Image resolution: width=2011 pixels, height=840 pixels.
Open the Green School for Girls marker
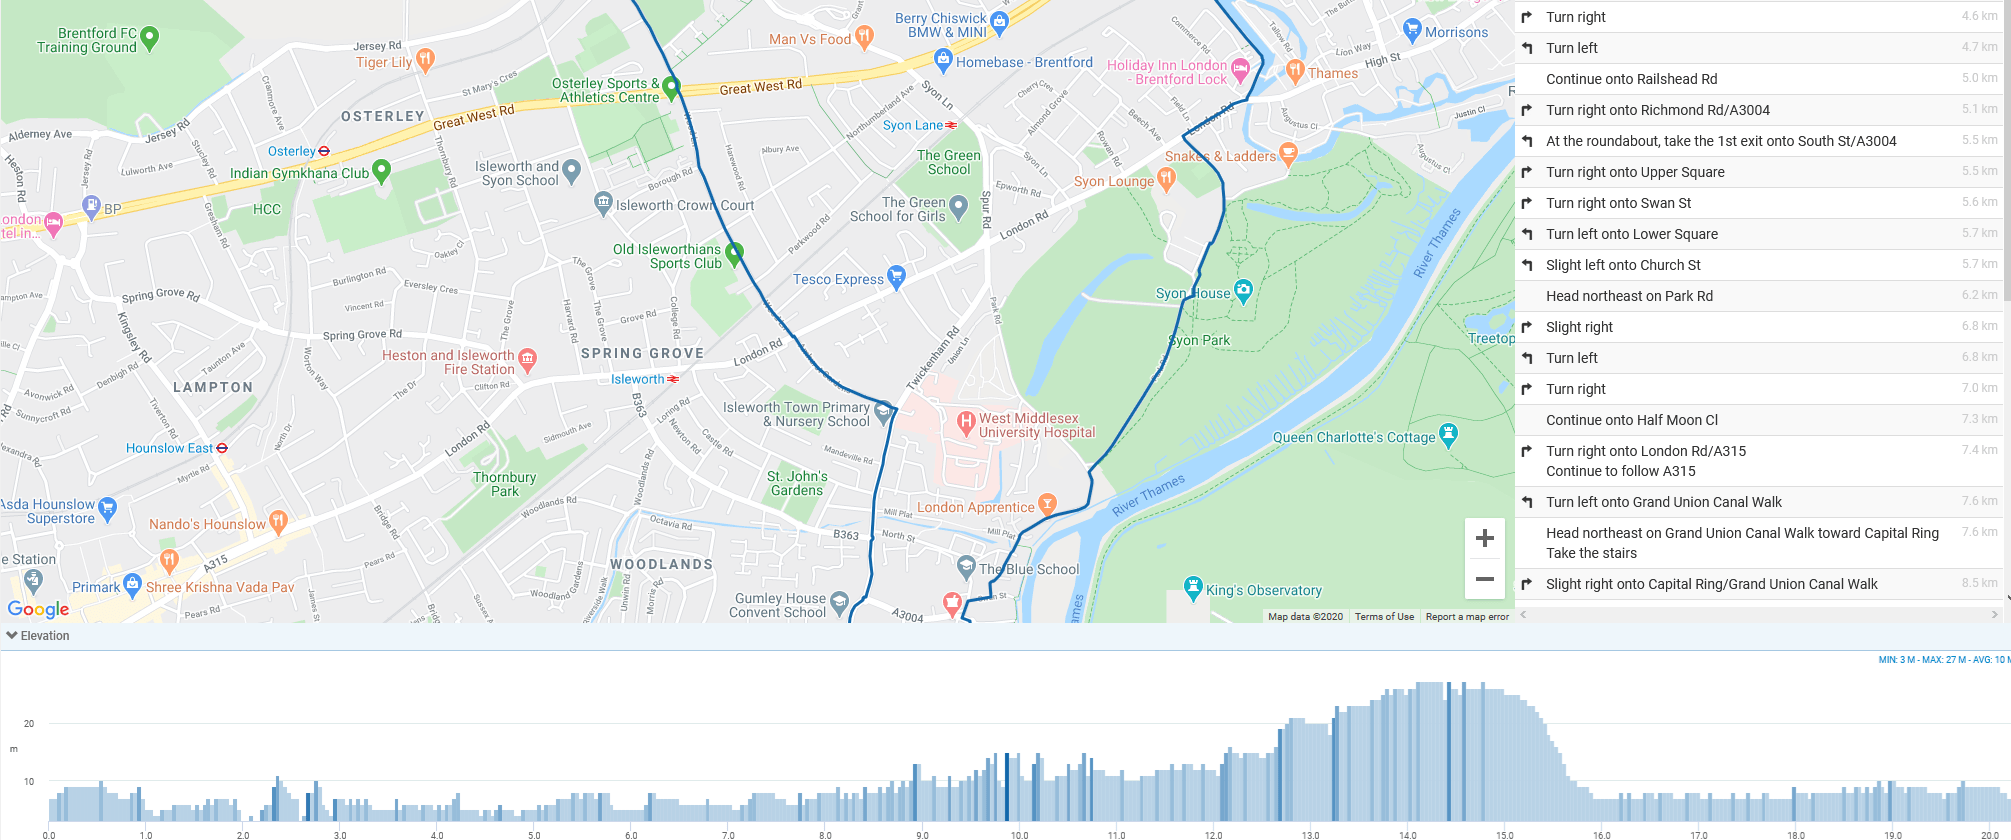point(958,207)
